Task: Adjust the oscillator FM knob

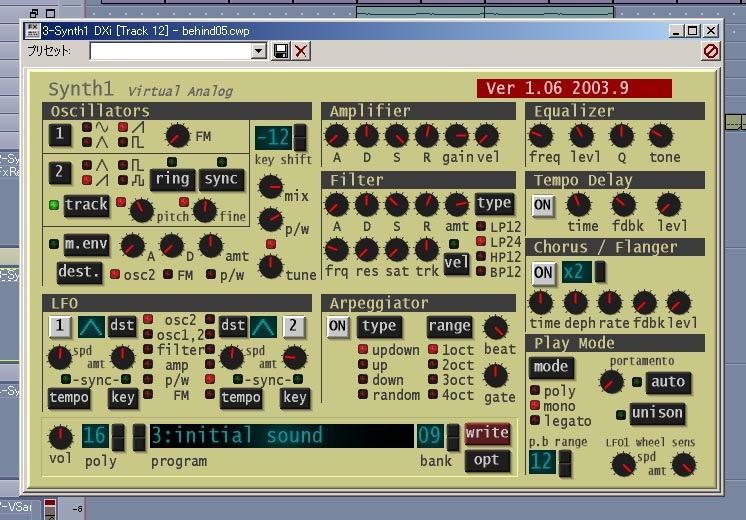Action: click(177, 136)
